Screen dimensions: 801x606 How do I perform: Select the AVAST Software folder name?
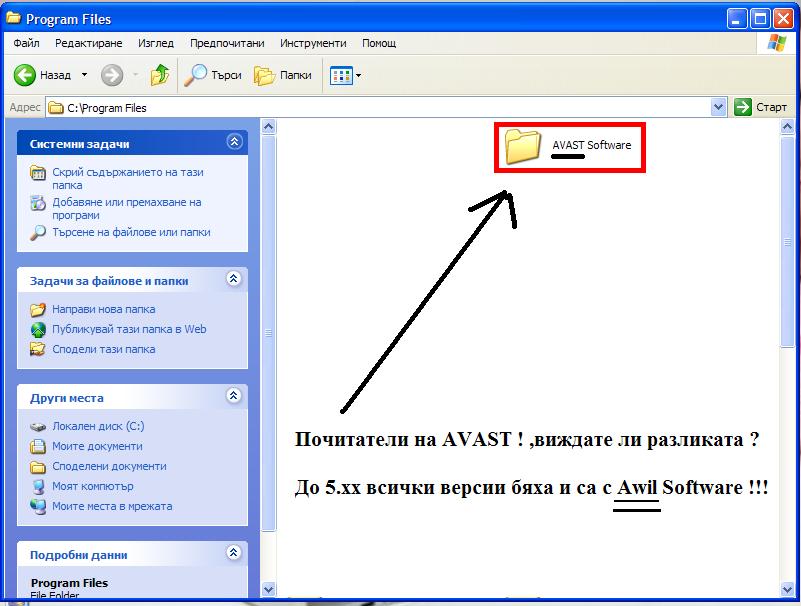point(592,145)
